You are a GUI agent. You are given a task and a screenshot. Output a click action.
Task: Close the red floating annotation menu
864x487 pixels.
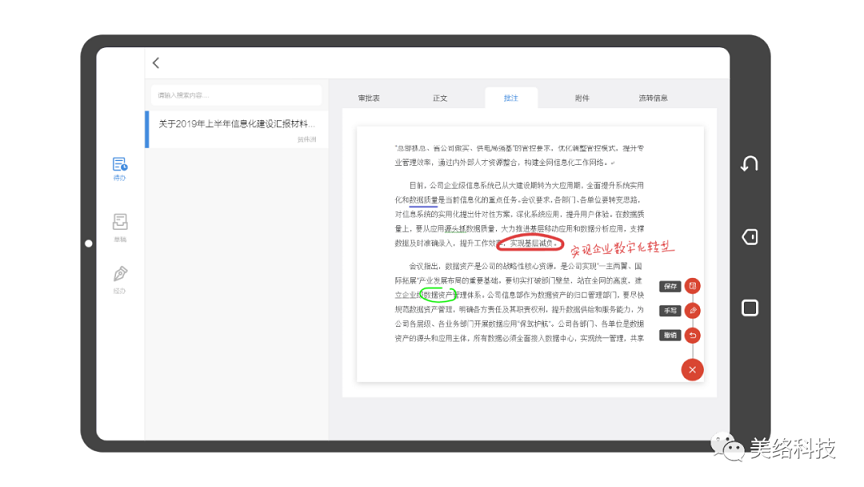click(x=692, y=370)
